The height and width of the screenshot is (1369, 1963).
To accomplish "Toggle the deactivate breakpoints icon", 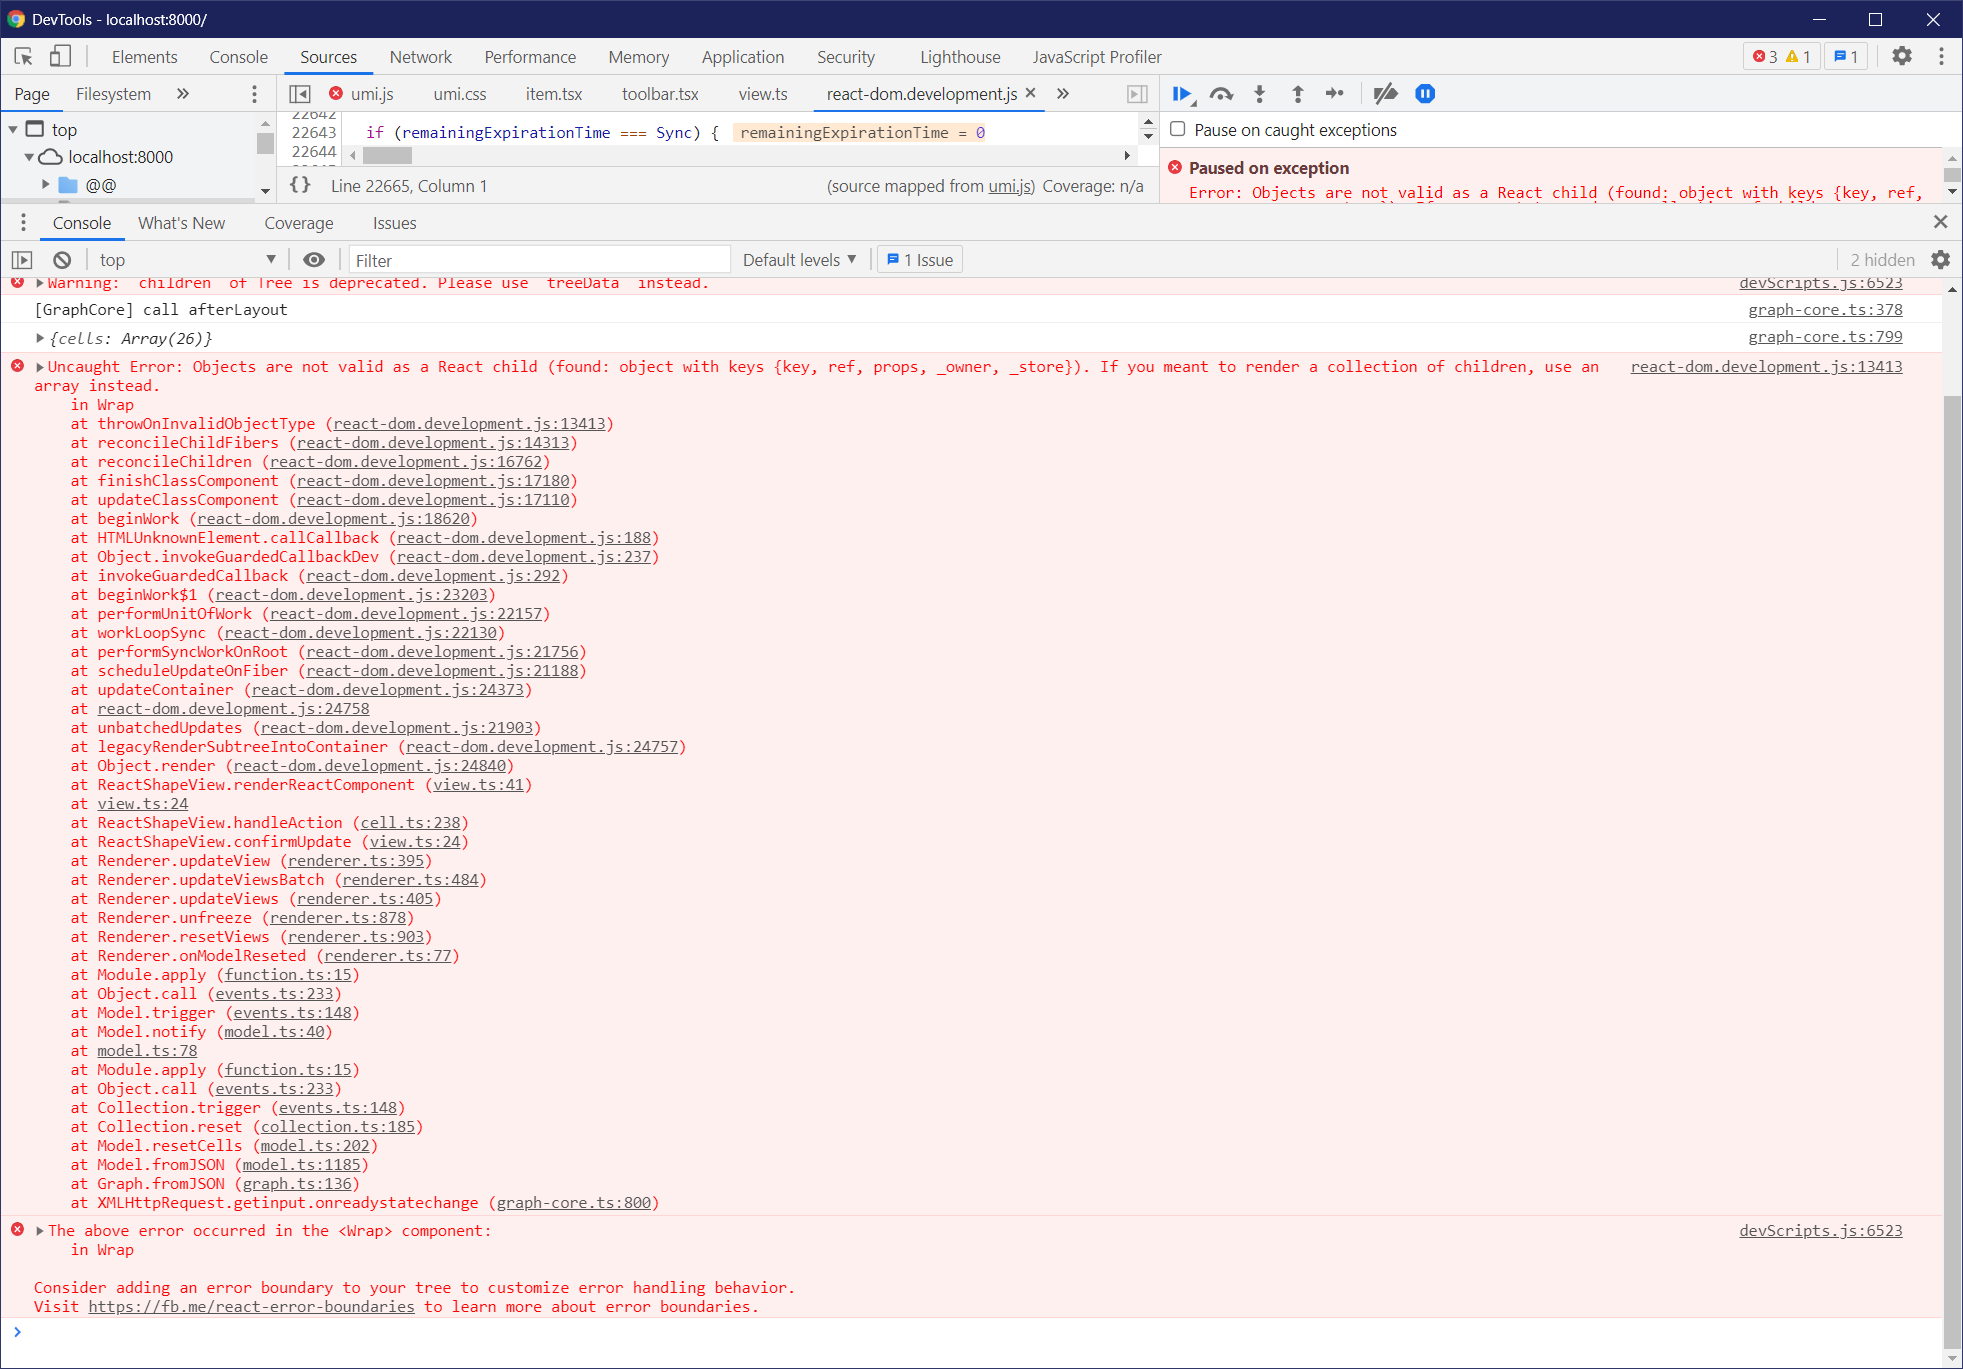I will pos(1386,93).
